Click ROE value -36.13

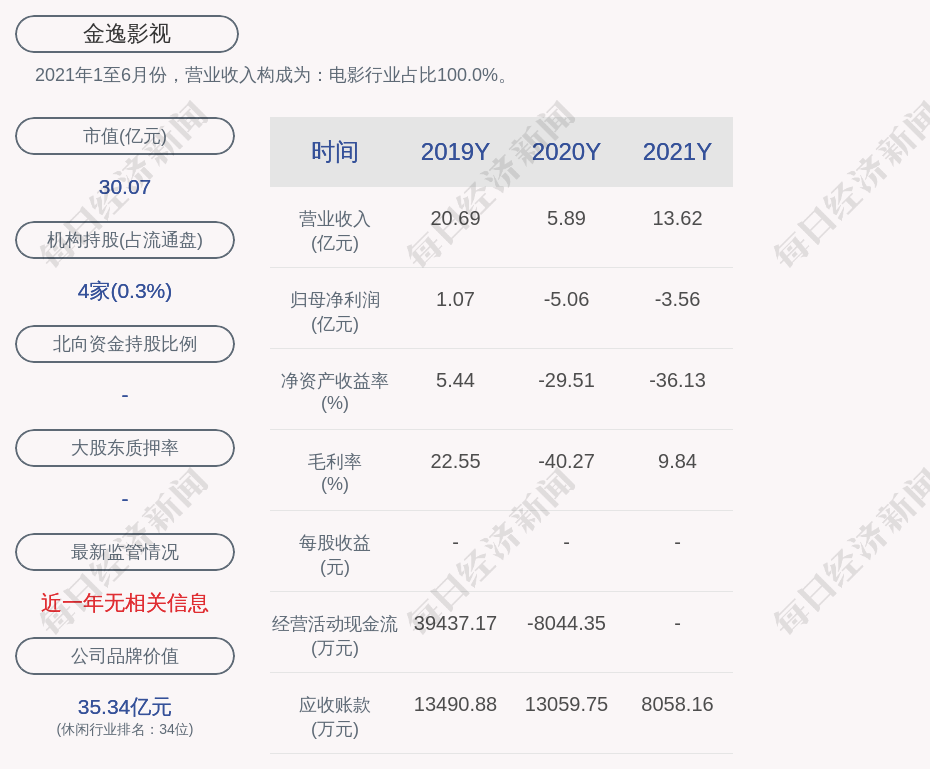click(677, 380)
